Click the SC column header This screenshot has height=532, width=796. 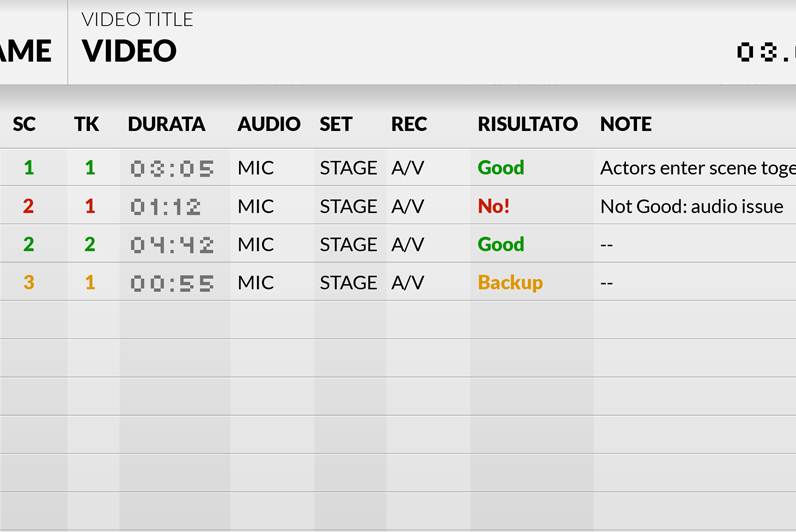point(24,125)
